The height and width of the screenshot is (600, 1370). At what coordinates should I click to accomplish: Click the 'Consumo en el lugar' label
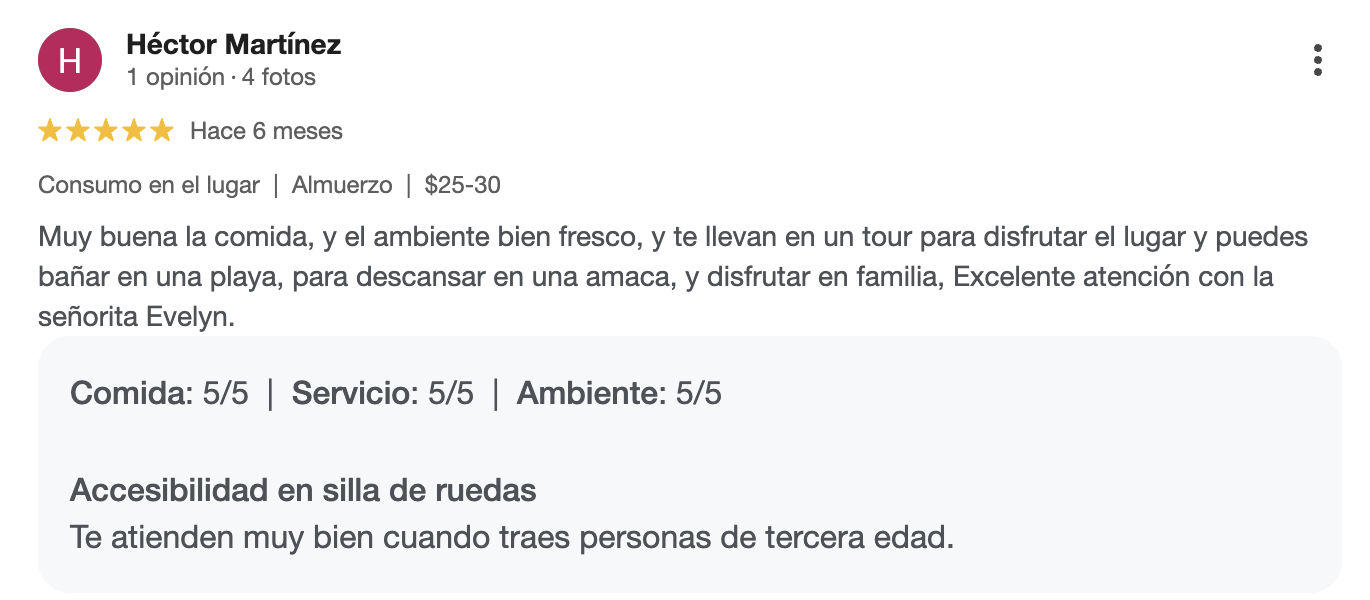[x=149, y=185]
